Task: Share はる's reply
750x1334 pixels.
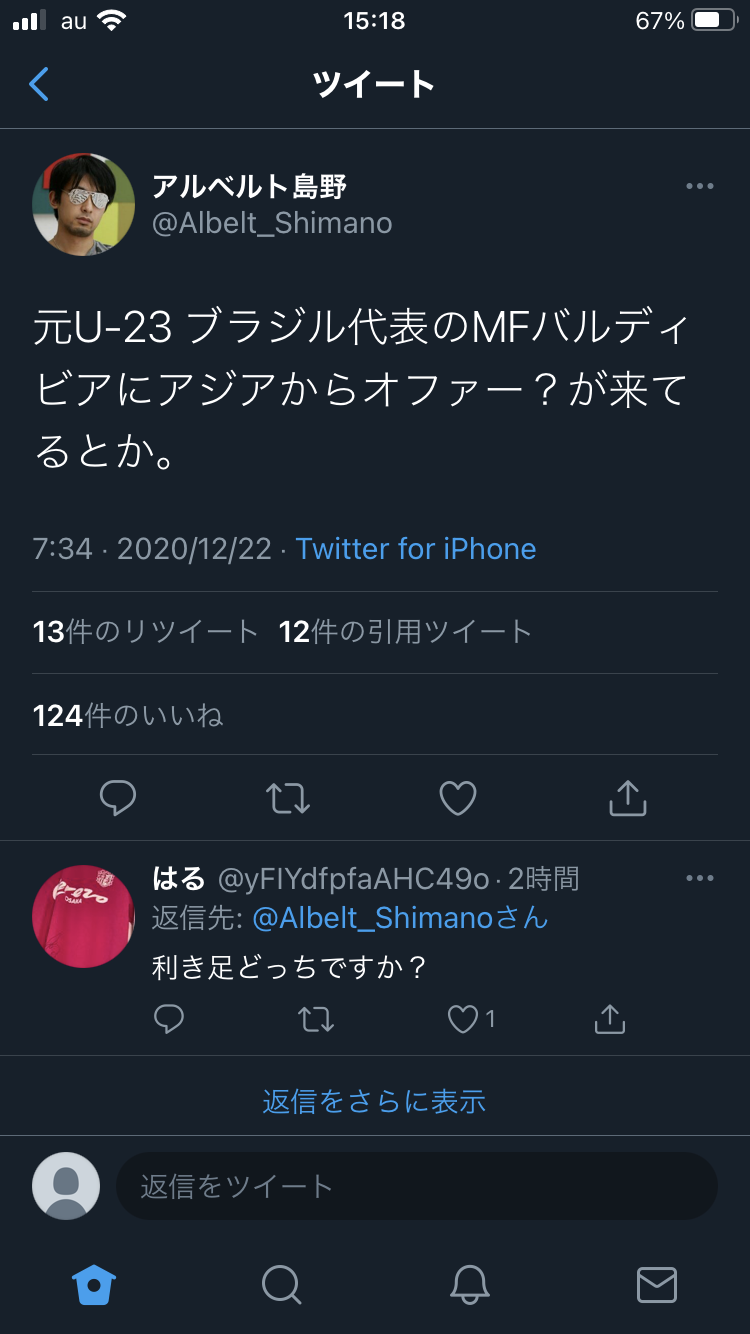Action: [x=609, y=1019]
